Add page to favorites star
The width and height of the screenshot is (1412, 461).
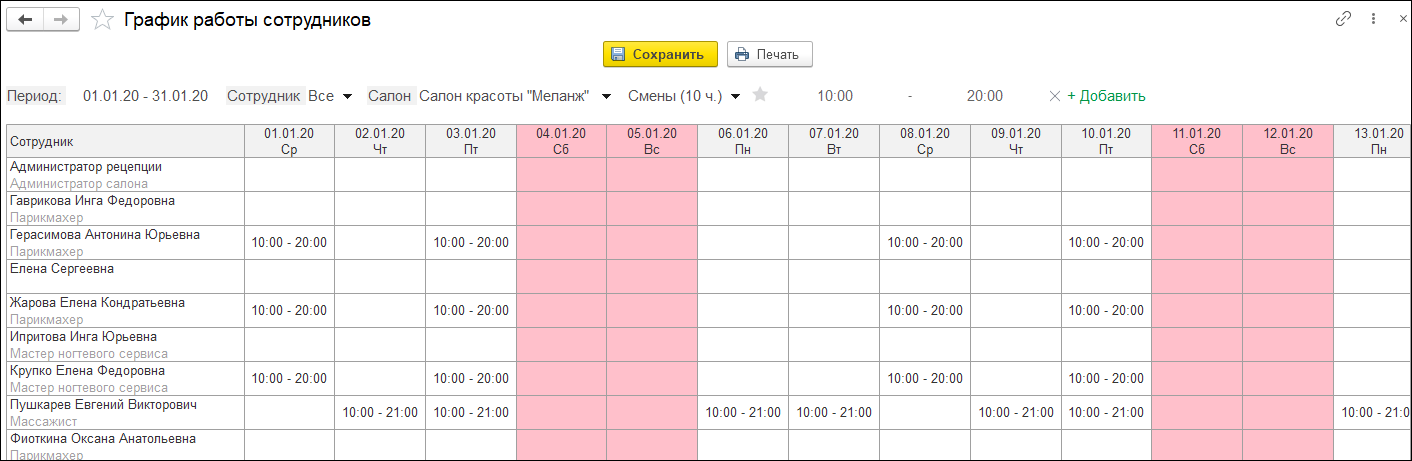point(101,20)
